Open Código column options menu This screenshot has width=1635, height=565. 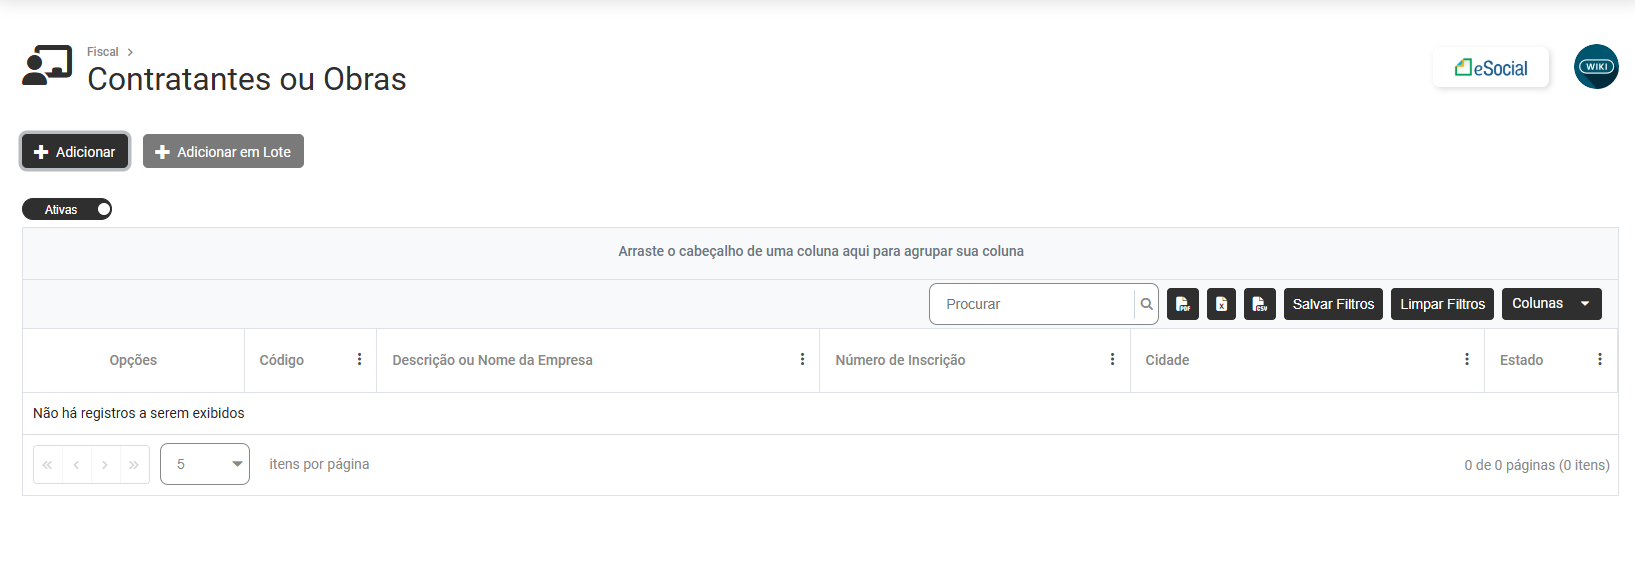360,360
